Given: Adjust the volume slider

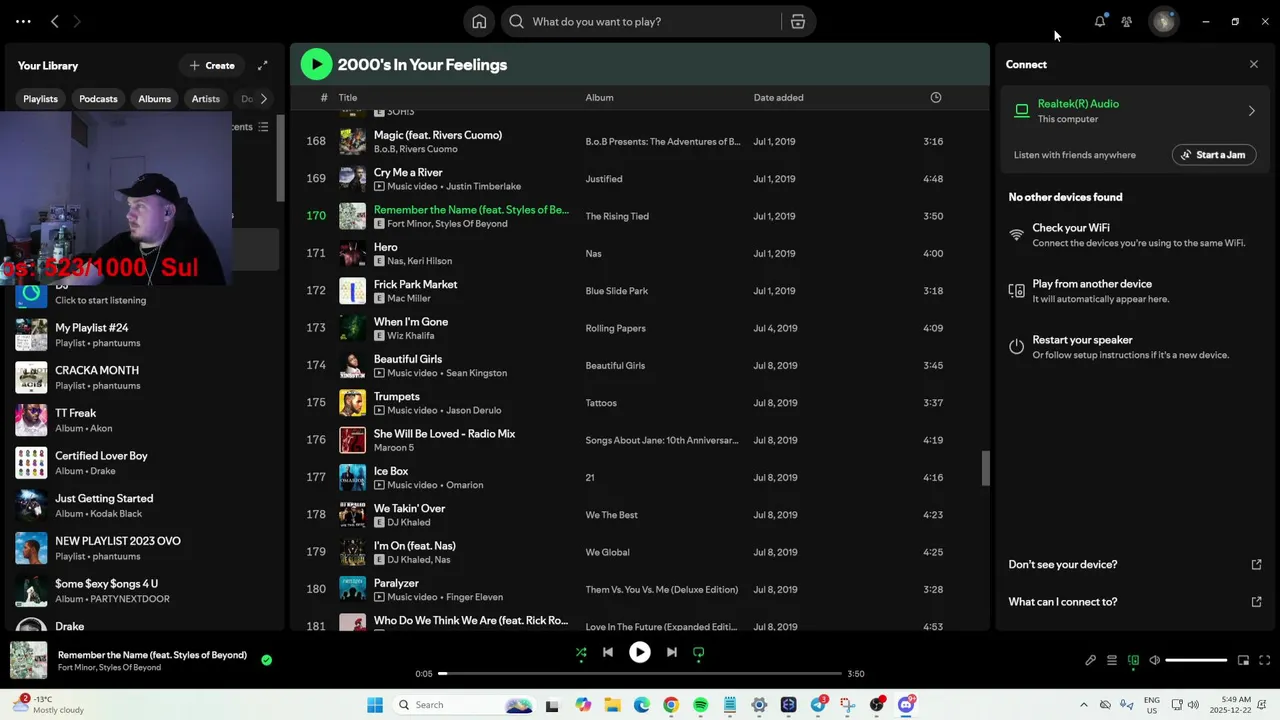Looking at the screenshot, I should 1196,660.
